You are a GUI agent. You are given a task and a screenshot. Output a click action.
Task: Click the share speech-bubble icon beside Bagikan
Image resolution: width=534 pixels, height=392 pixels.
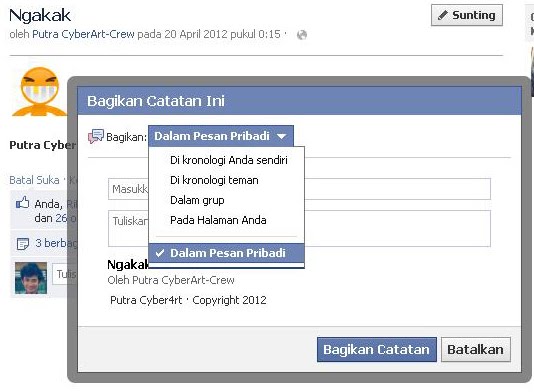coord(96,136)
